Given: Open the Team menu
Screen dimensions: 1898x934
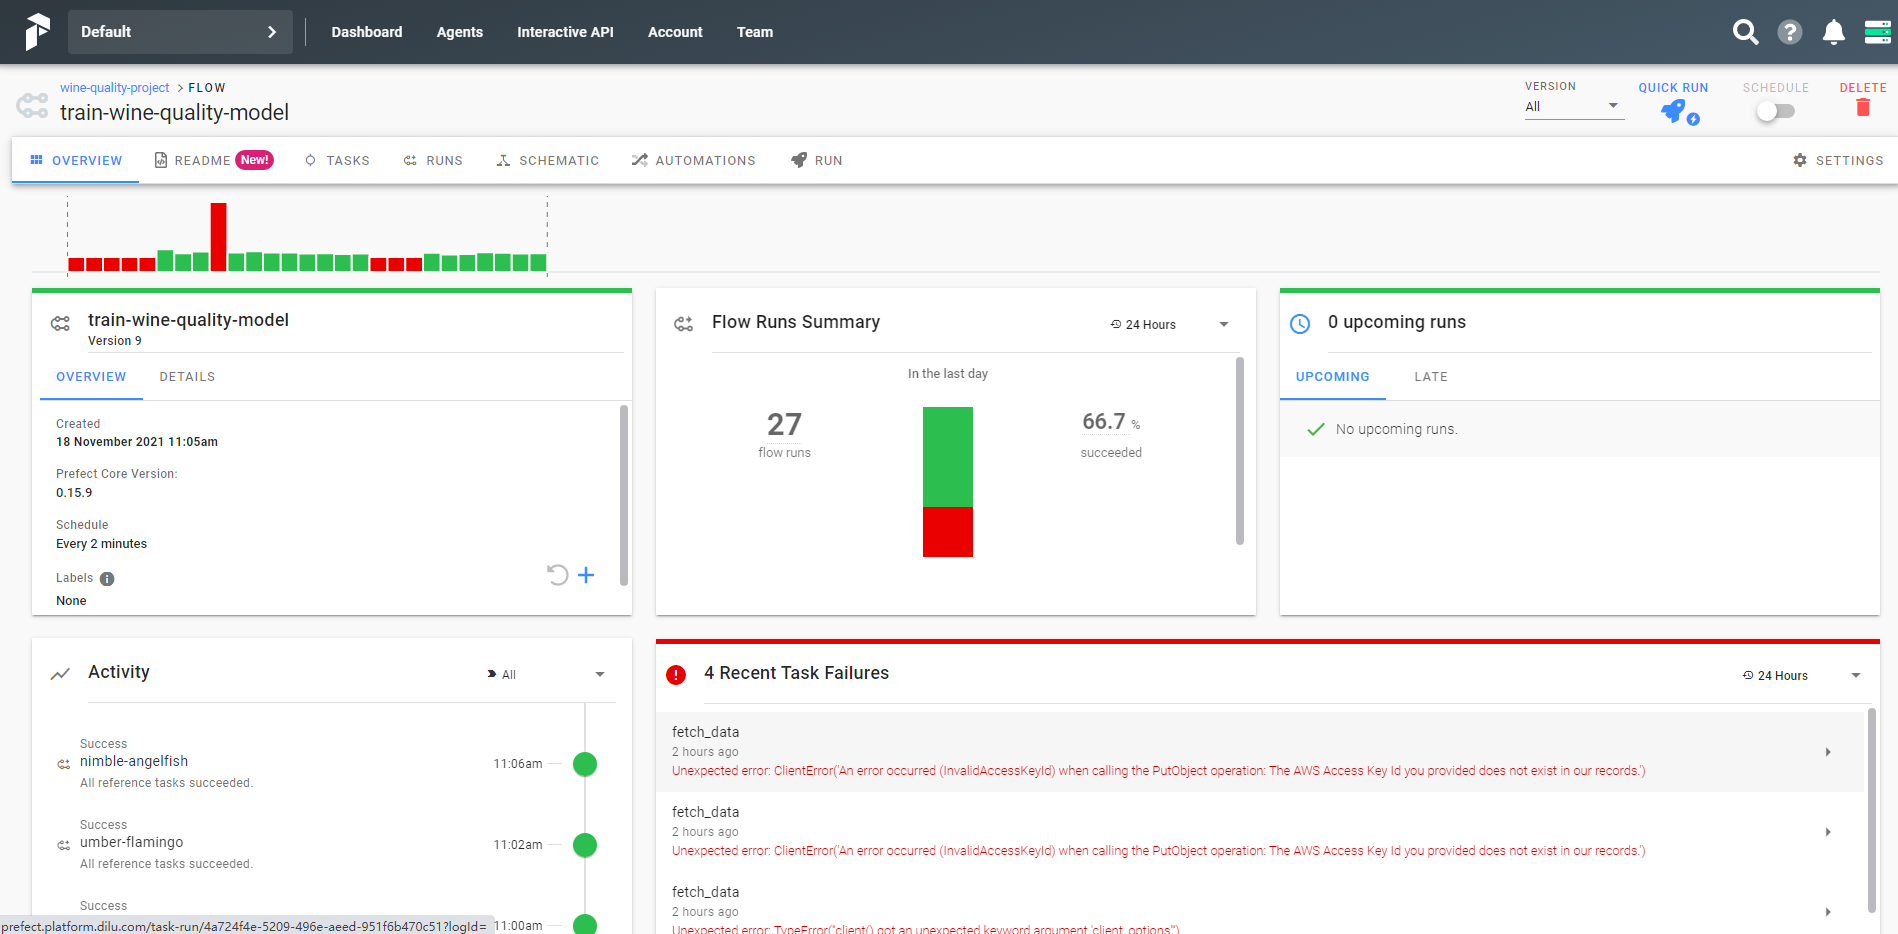Looking at the screenshot, I should pyautogui.click(x=755, y=32).
